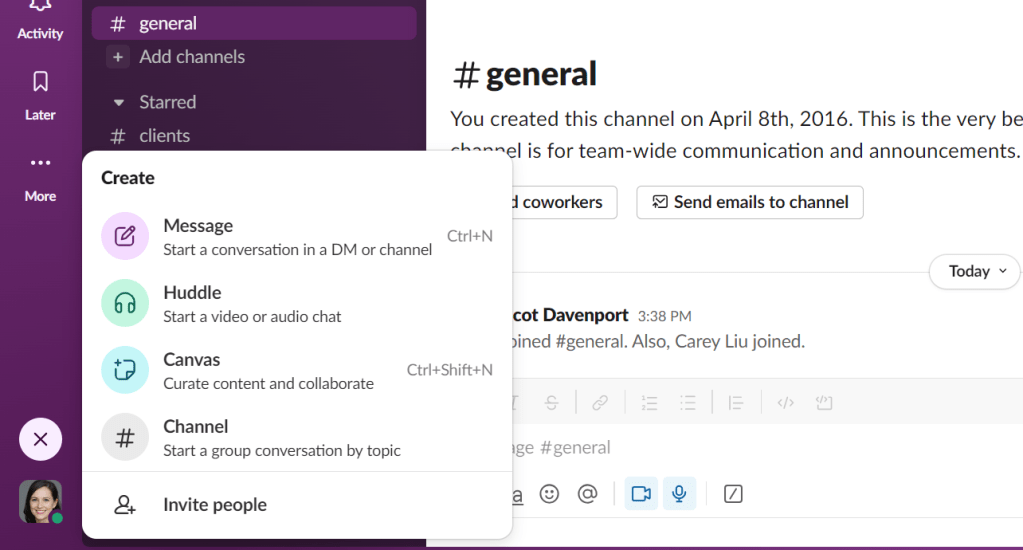Toggle strikethrough formatting
The width and height of the screenshot is (1023, 550).
point(551,403)
